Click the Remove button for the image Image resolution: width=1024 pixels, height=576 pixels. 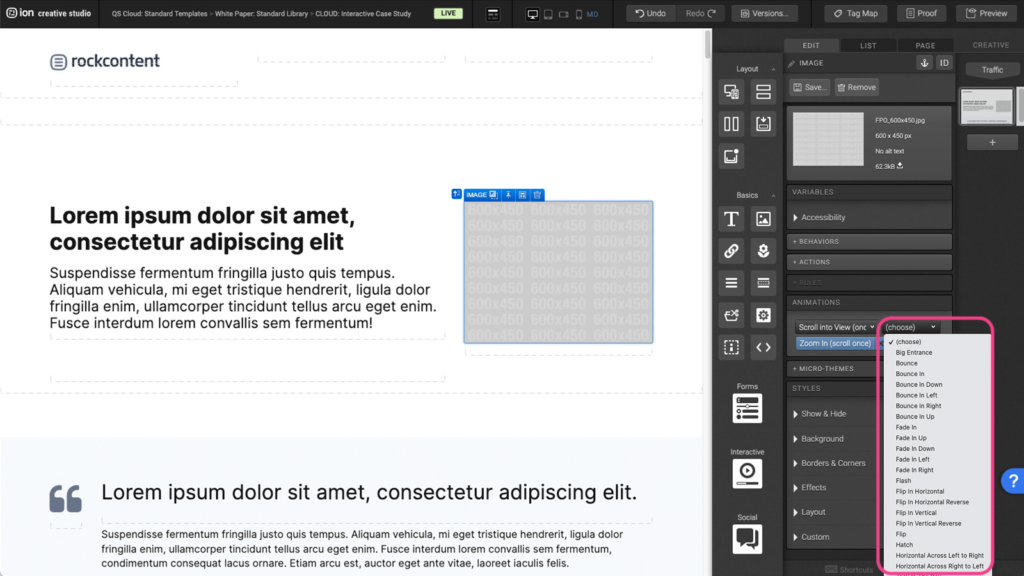[857, 87]
